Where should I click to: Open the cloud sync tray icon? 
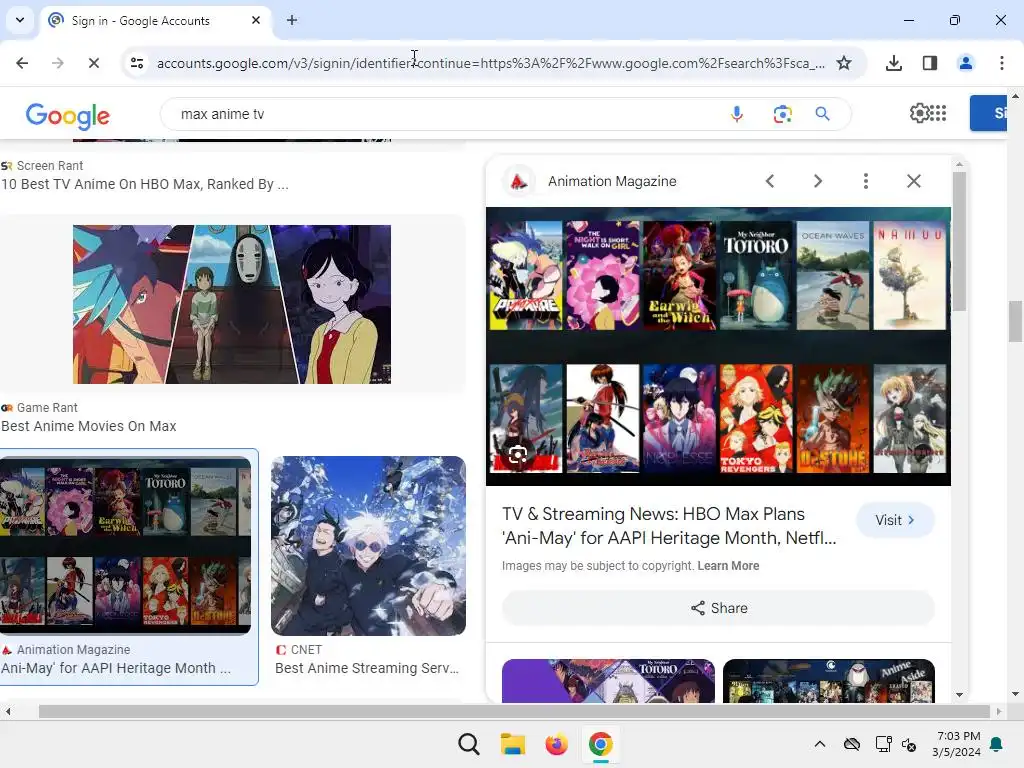(x=852, y=744)
